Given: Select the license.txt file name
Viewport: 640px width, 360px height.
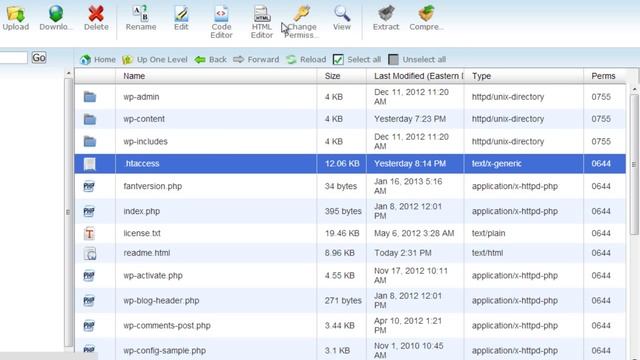Looking at the screenshot, I should click(142, 233).
